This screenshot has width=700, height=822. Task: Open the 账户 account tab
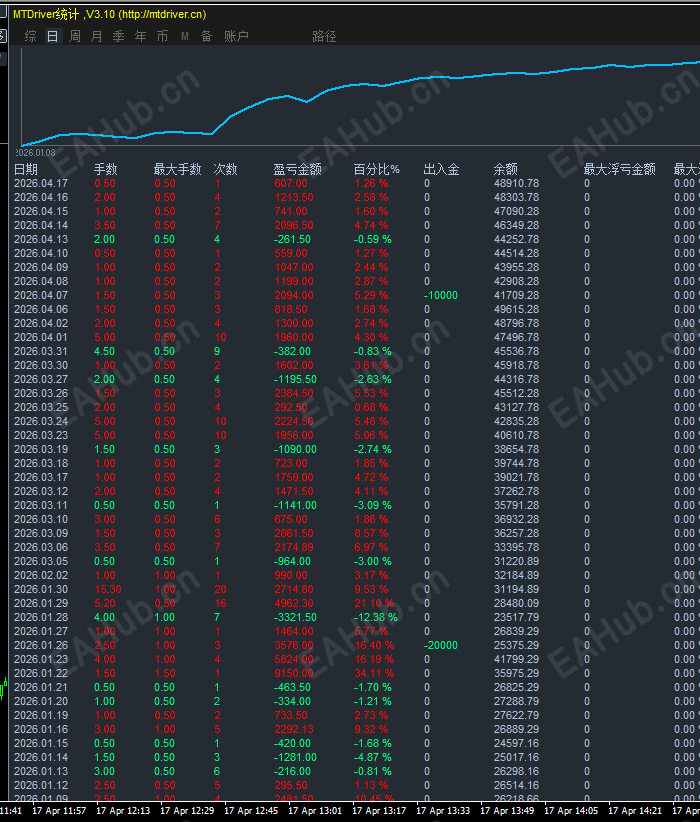(236, 36)
